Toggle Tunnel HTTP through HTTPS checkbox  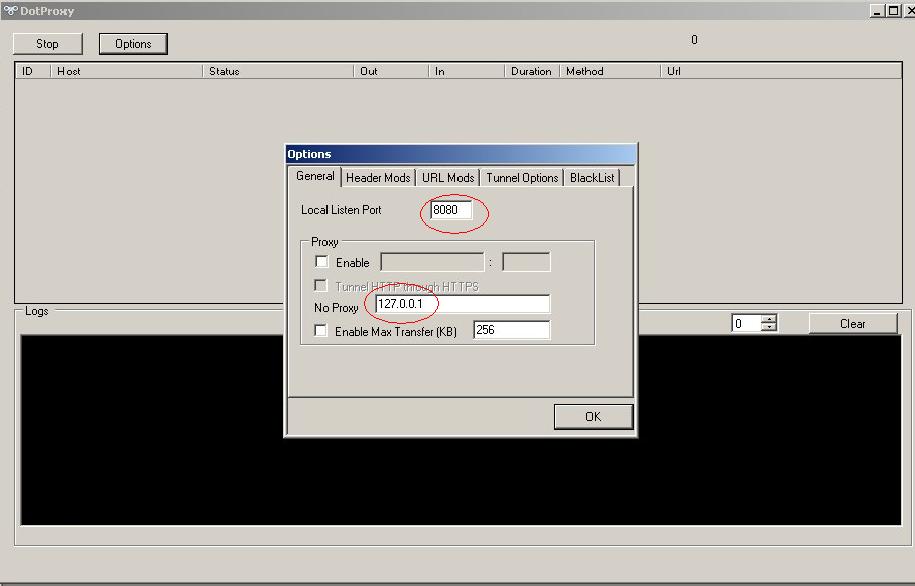point(320,285)
